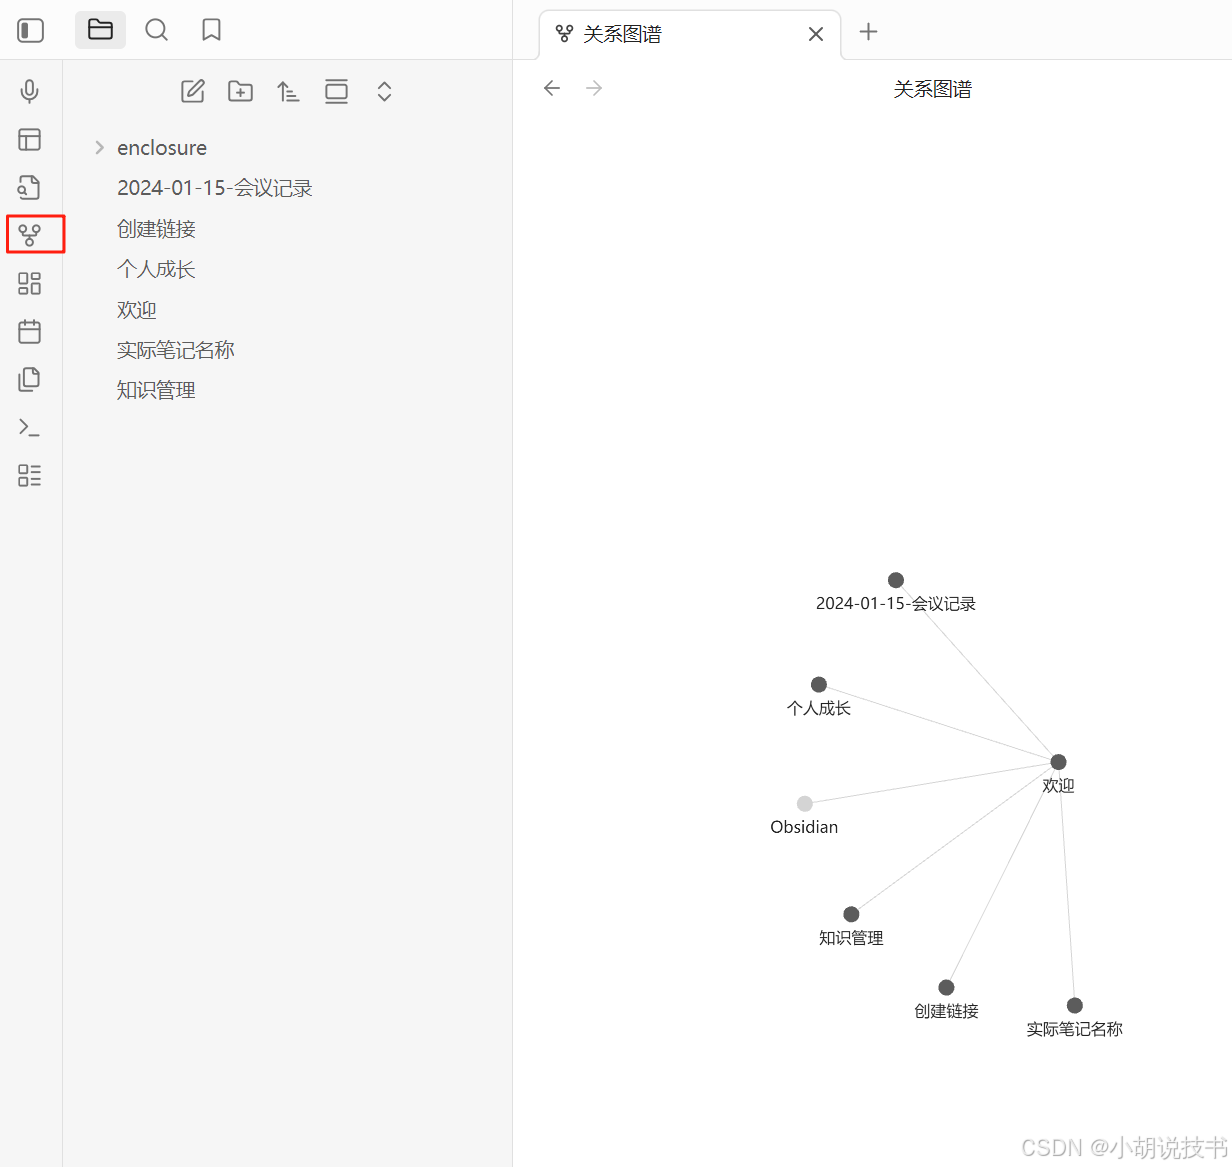Change file sort order
Viewport: 1232px width, 1167px height.
tap(288, 91)
